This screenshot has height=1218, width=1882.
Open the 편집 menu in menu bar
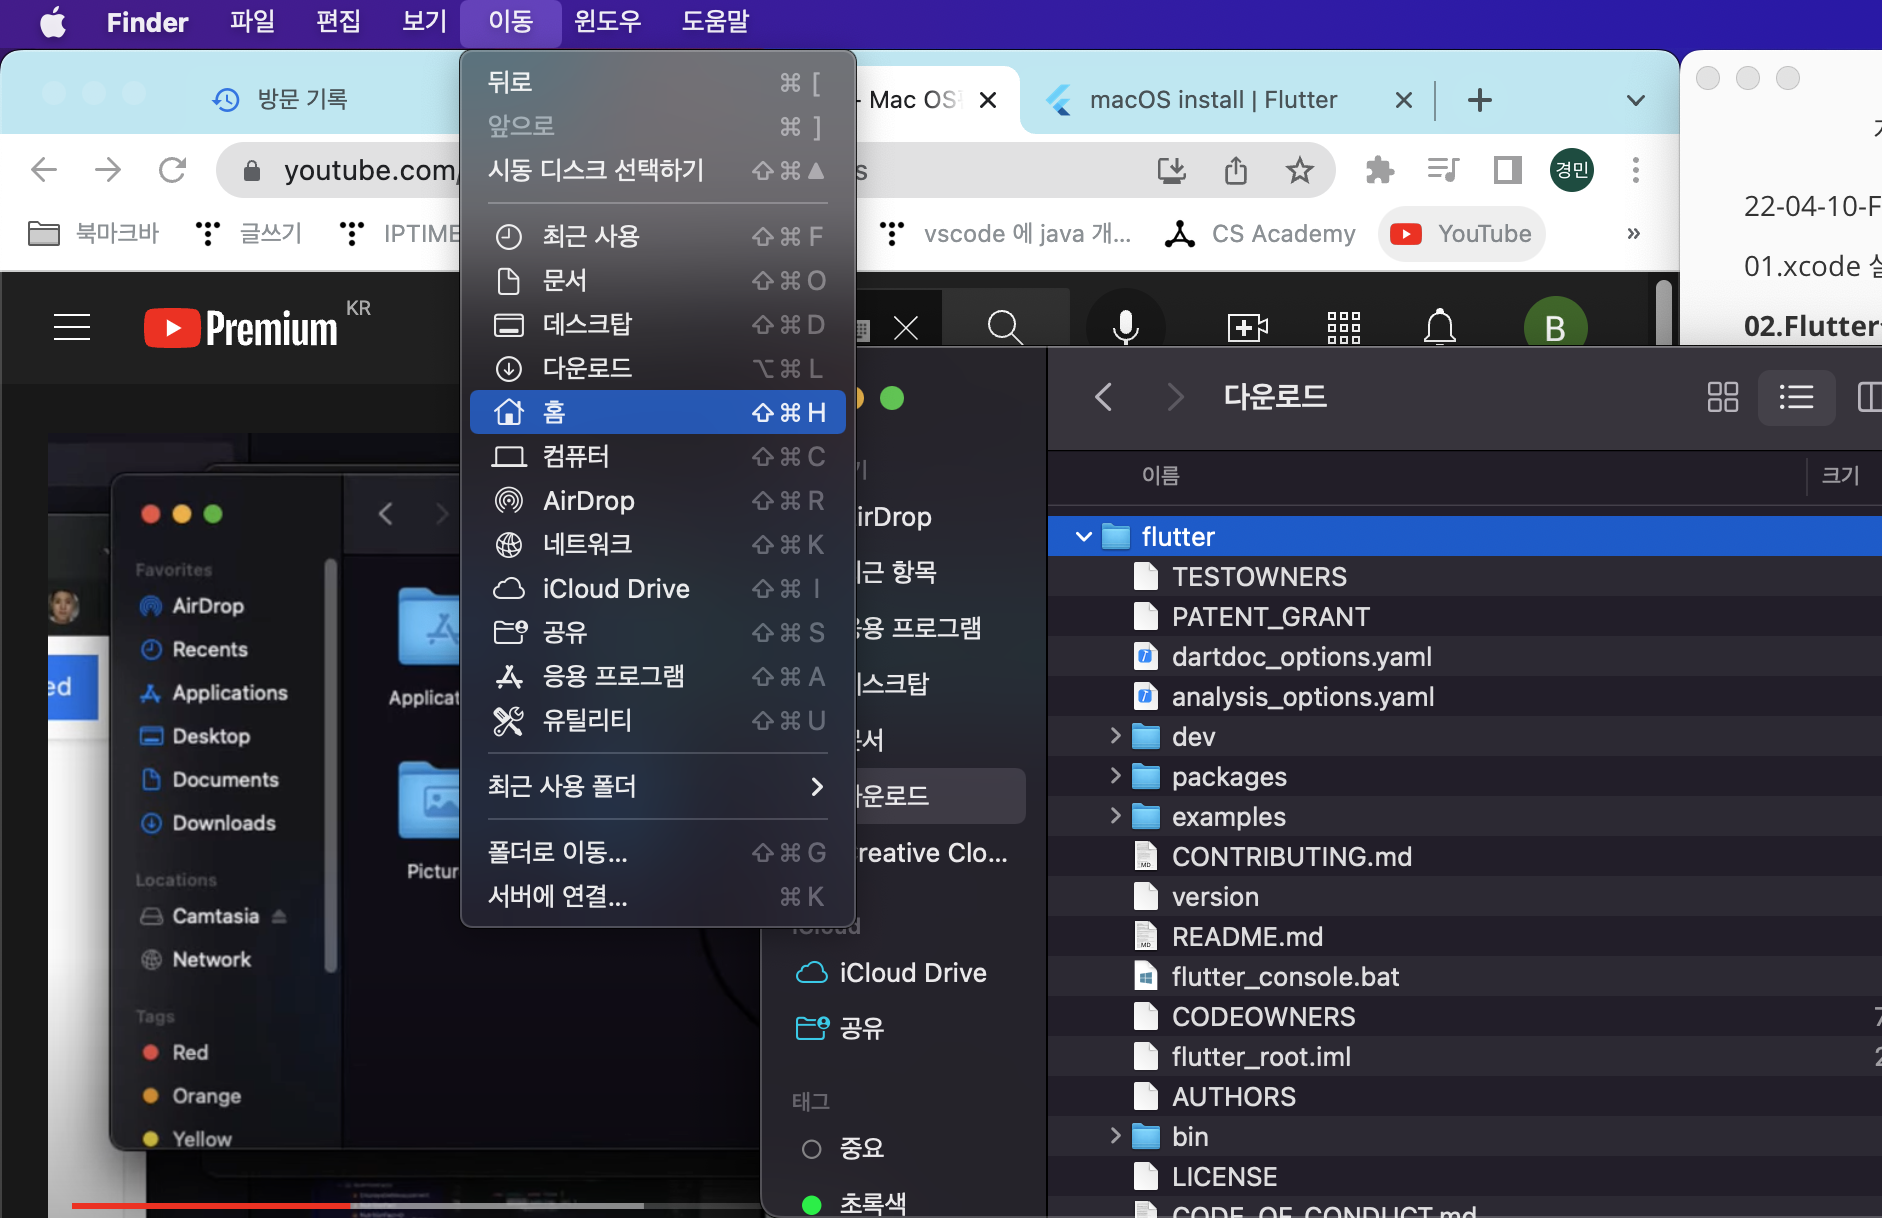[338, 22]
